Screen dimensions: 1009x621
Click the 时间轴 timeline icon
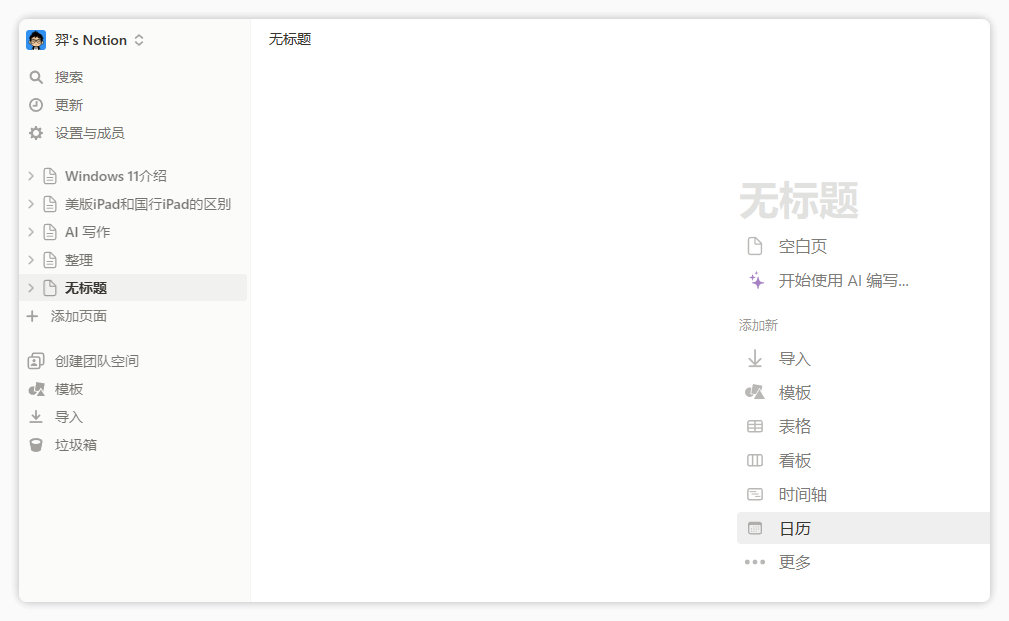coord(755,494)
